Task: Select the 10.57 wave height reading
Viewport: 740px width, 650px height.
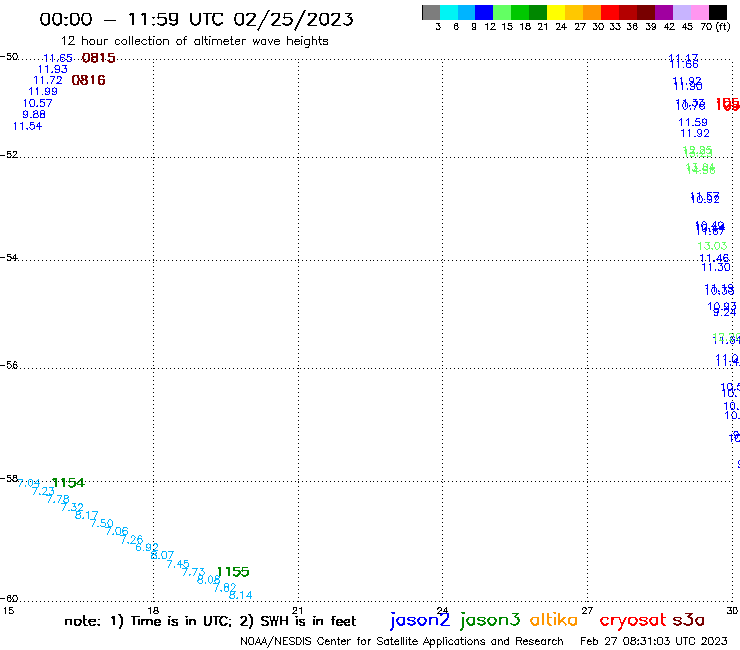Action: (x=38, y=103)
